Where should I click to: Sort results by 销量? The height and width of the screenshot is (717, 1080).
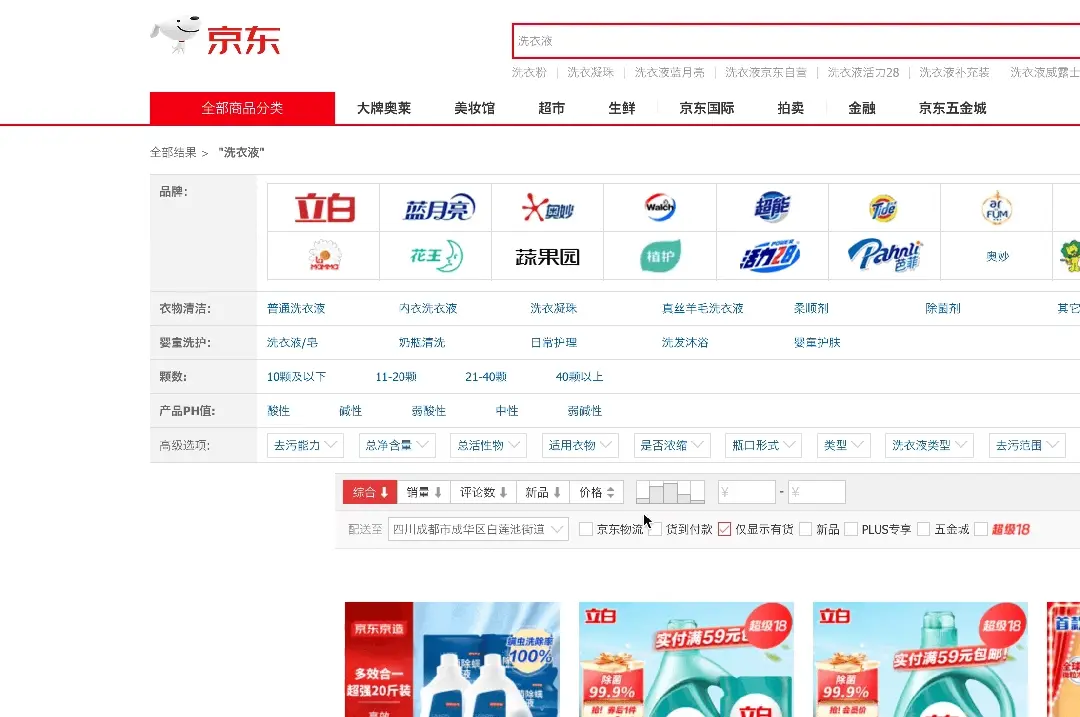pyautogui.click(x=424, y=492)
